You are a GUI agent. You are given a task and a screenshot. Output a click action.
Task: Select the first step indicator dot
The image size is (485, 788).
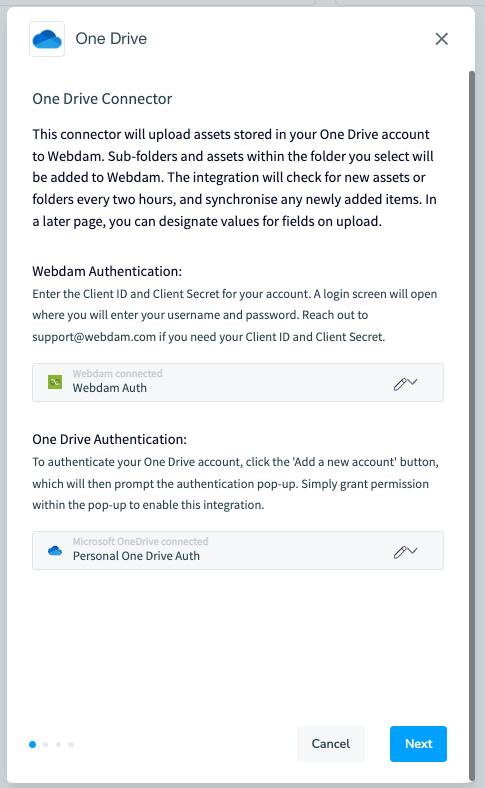coord(33,744)
